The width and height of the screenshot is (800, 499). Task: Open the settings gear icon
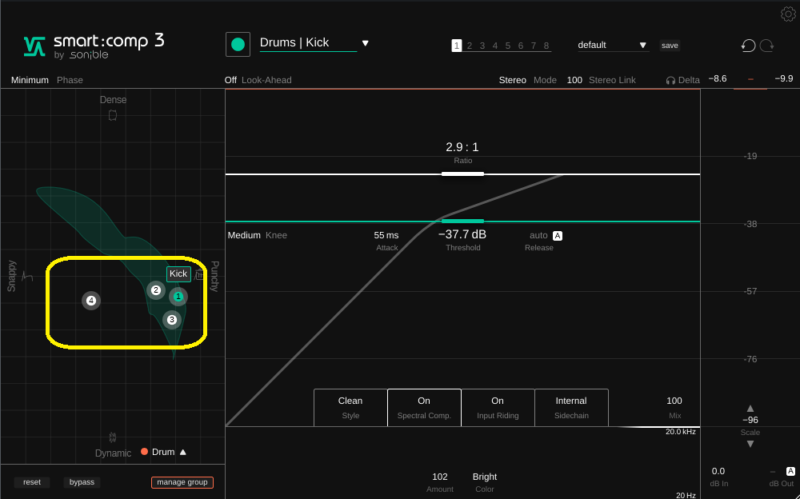click(x=787, y=13)
